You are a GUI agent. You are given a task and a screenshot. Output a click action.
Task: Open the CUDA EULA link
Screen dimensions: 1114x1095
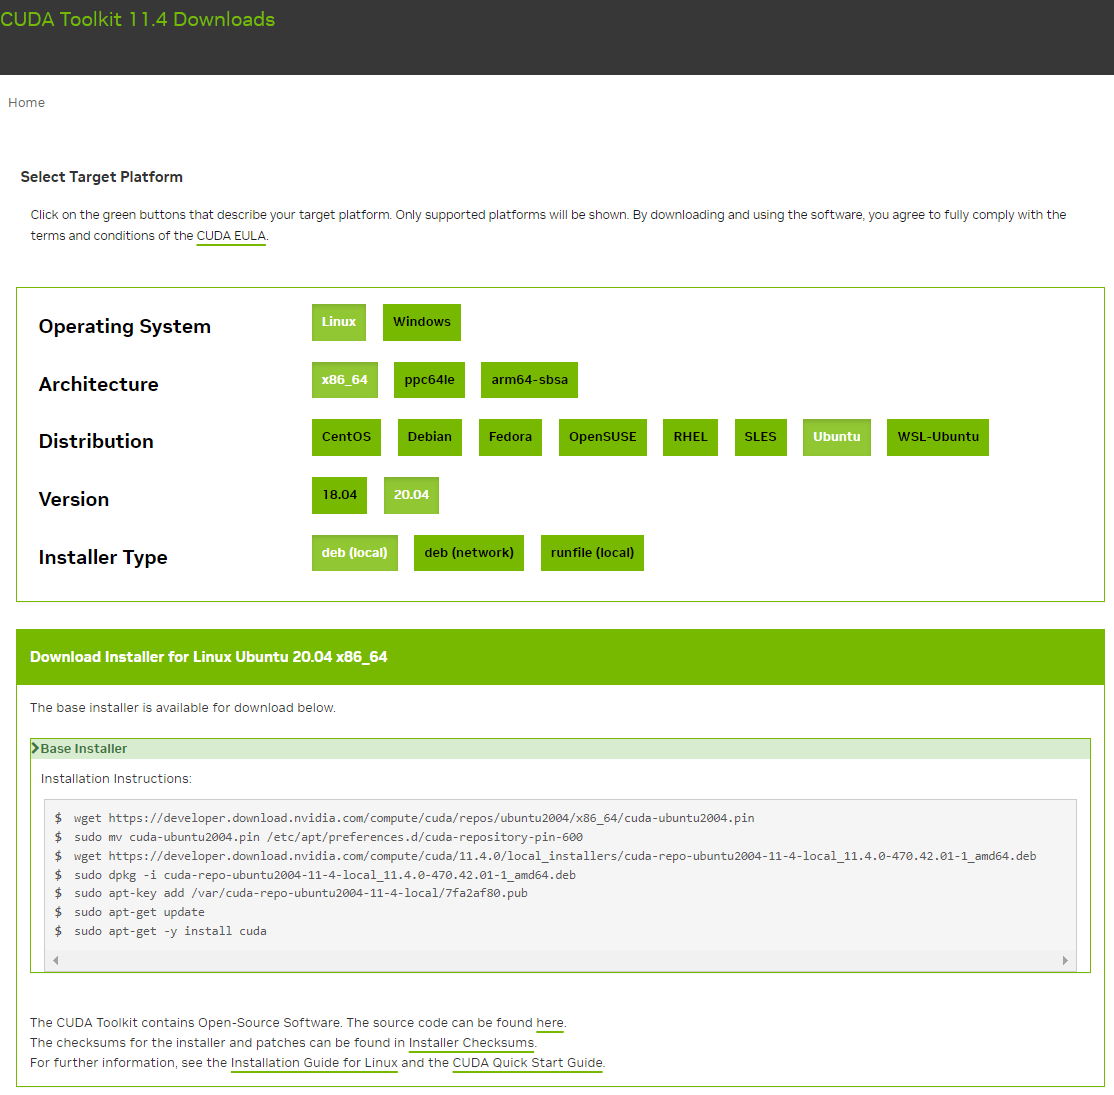click(x=231, y=236)
